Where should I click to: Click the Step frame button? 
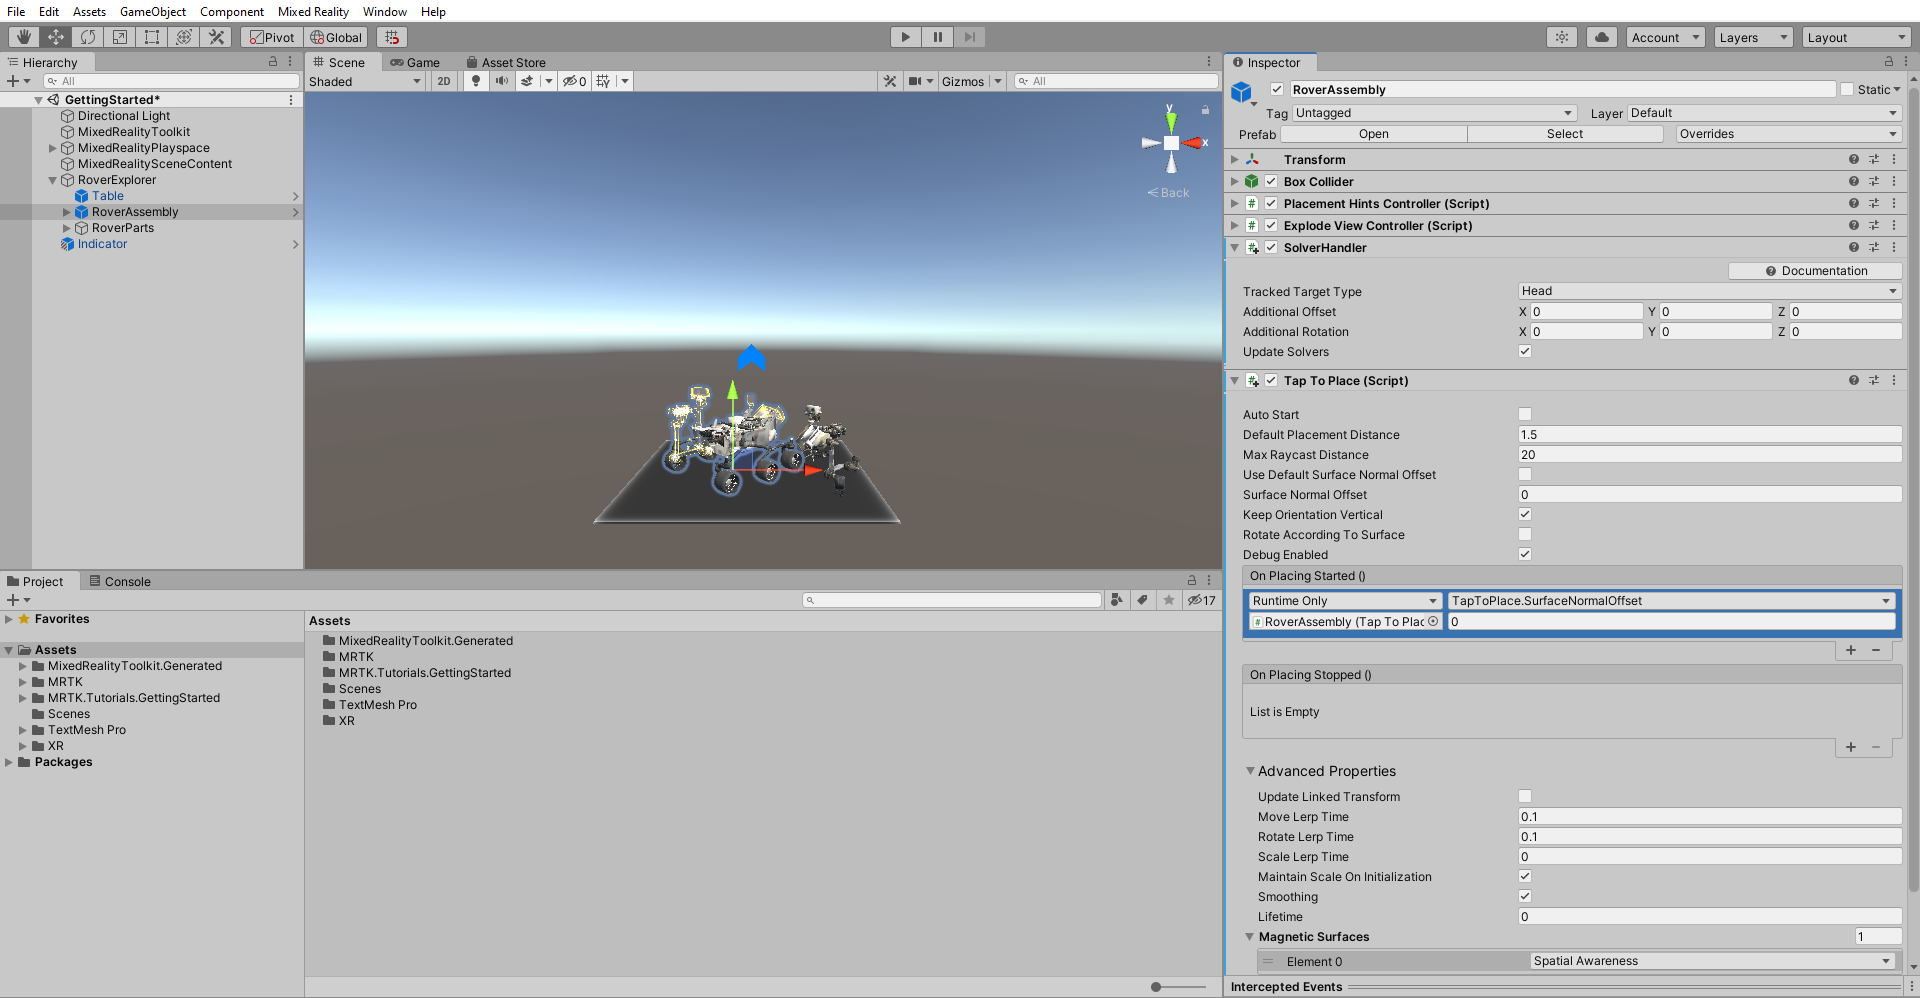[x=970, y=37]
